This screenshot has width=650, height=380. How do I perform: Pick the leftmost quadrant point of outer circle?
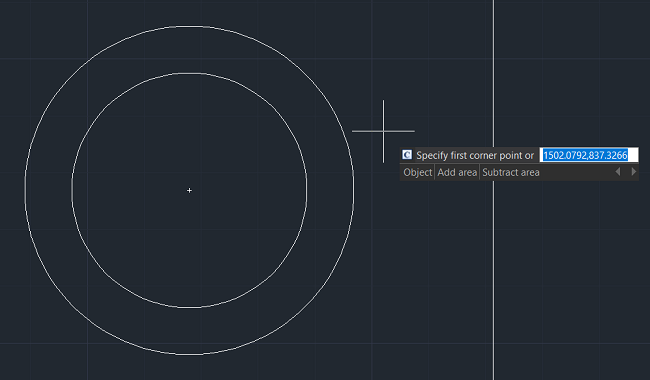(x=25, y=190)
